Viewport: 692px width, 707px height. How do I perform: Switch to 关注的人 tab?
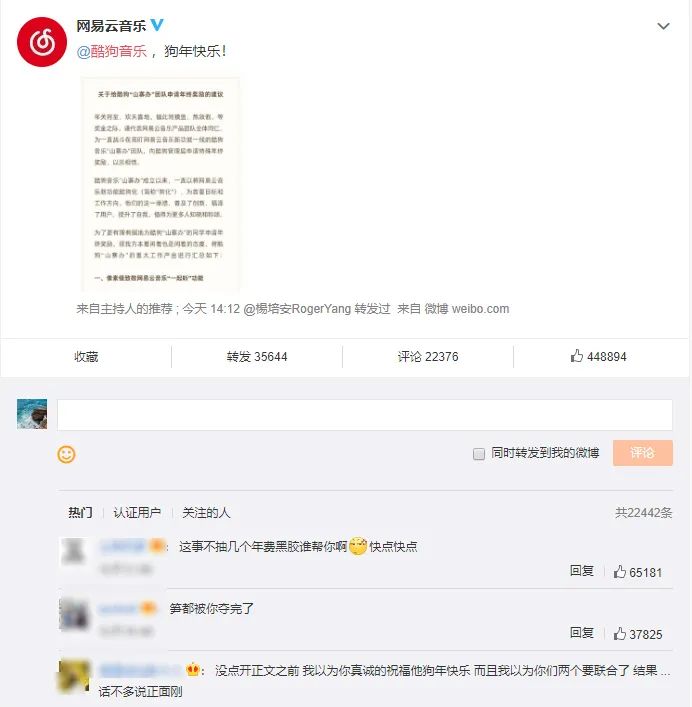pyautogui.click(x=206, y=513)
